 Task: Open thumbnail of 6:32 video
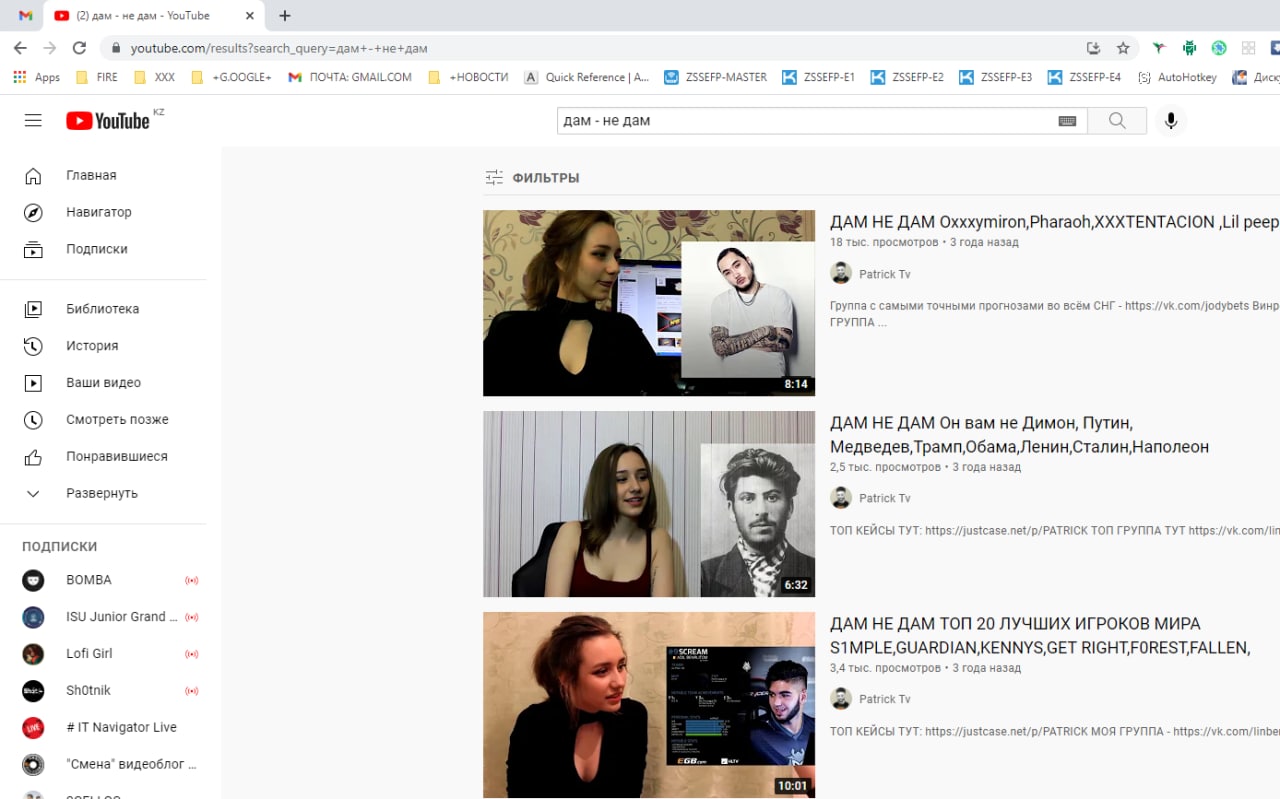649,504
